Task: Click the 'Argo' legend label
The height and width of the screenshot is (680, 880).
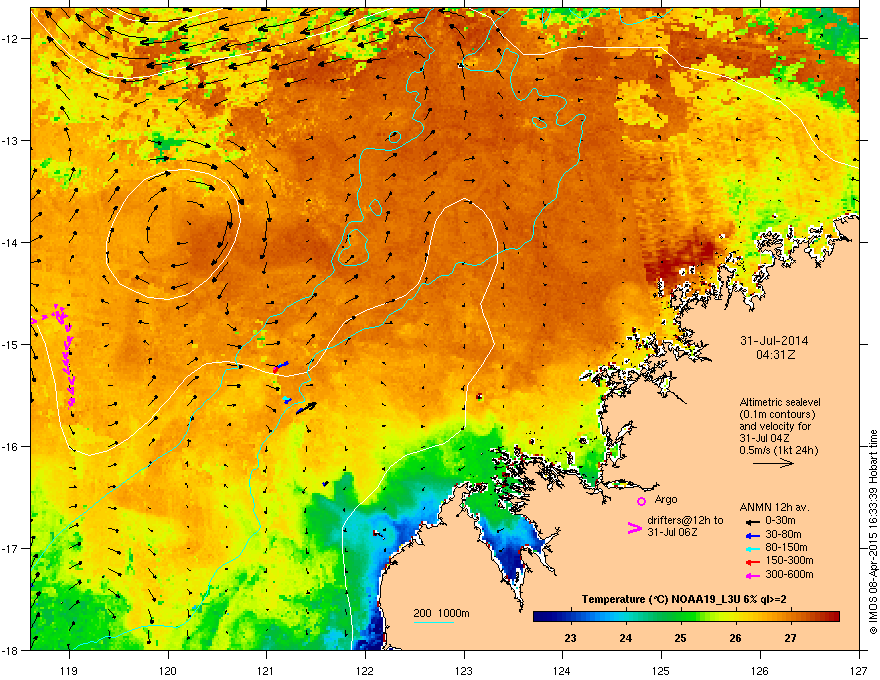Action: point(666,499)
